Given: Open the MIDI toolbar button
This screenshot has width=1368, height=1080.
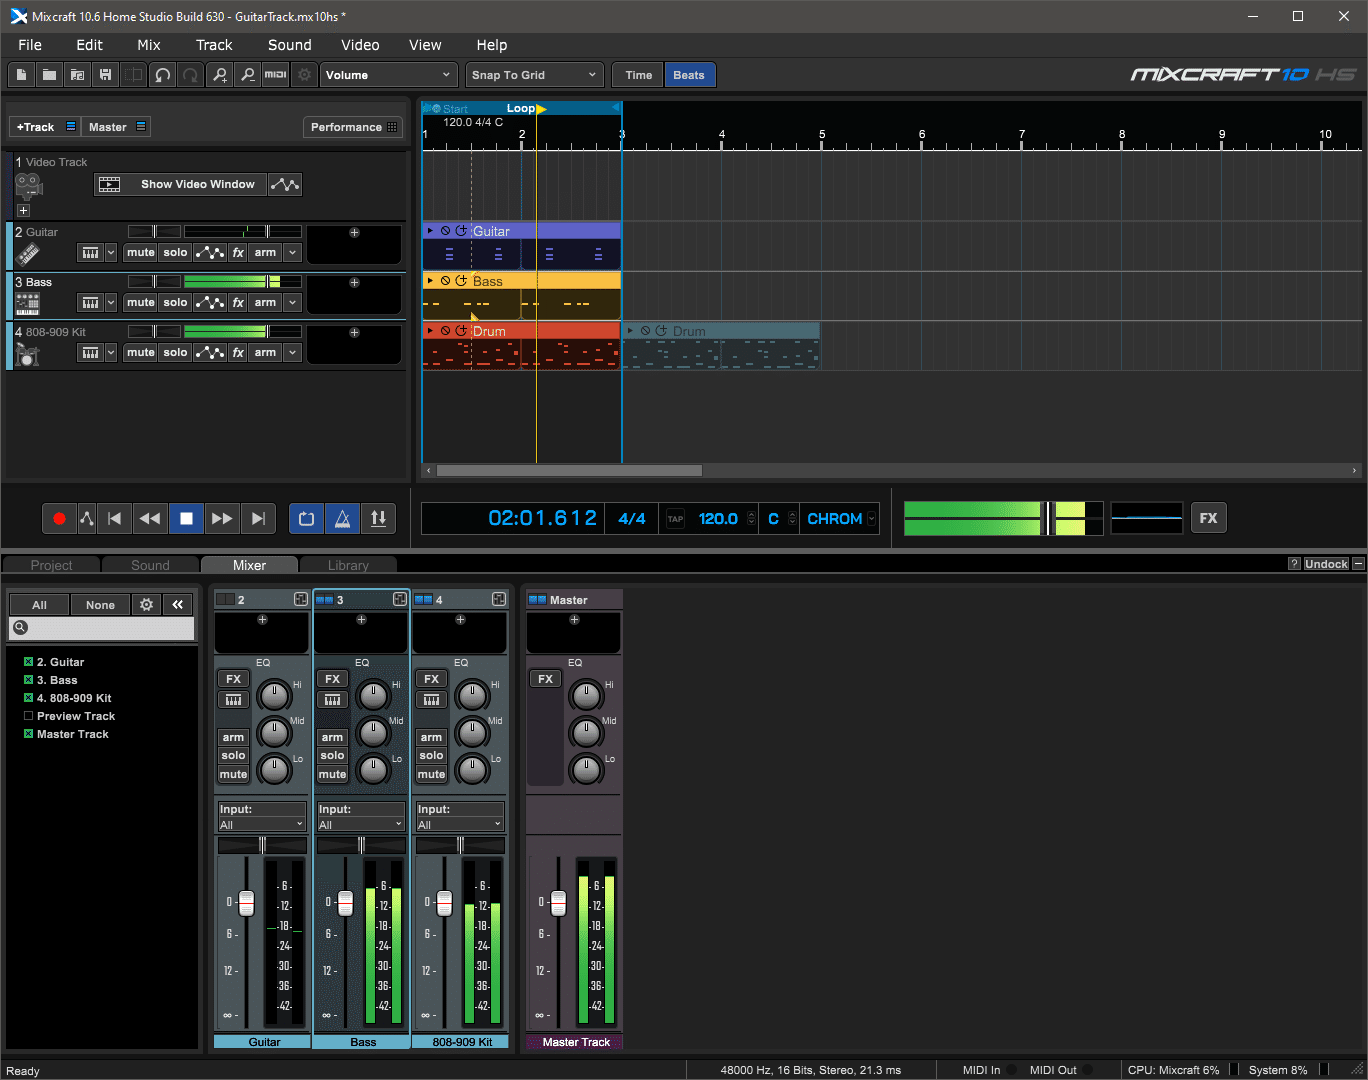Looking at the screenshot, I should (276, 75).
